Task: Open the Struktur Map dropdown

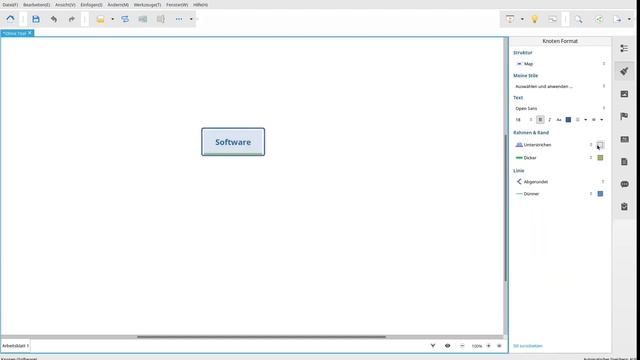Action: tap(560, 64)
